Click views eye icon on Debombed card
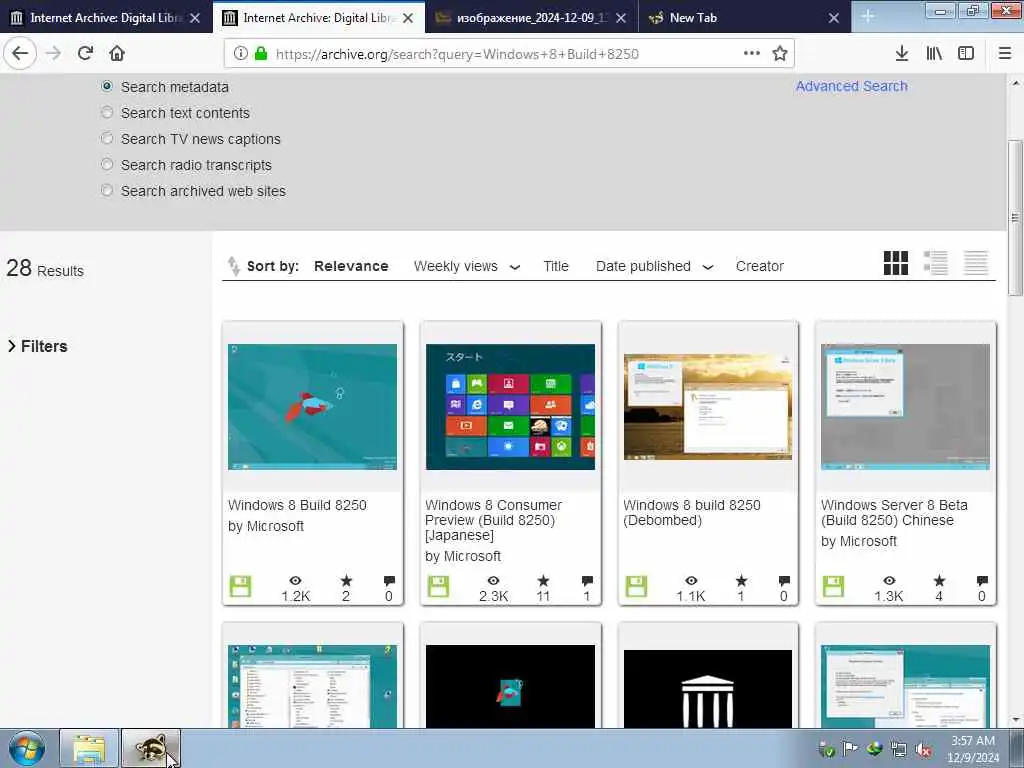Screen dimensions: 1024x768 pyautogui.click(x=692, y=581)
